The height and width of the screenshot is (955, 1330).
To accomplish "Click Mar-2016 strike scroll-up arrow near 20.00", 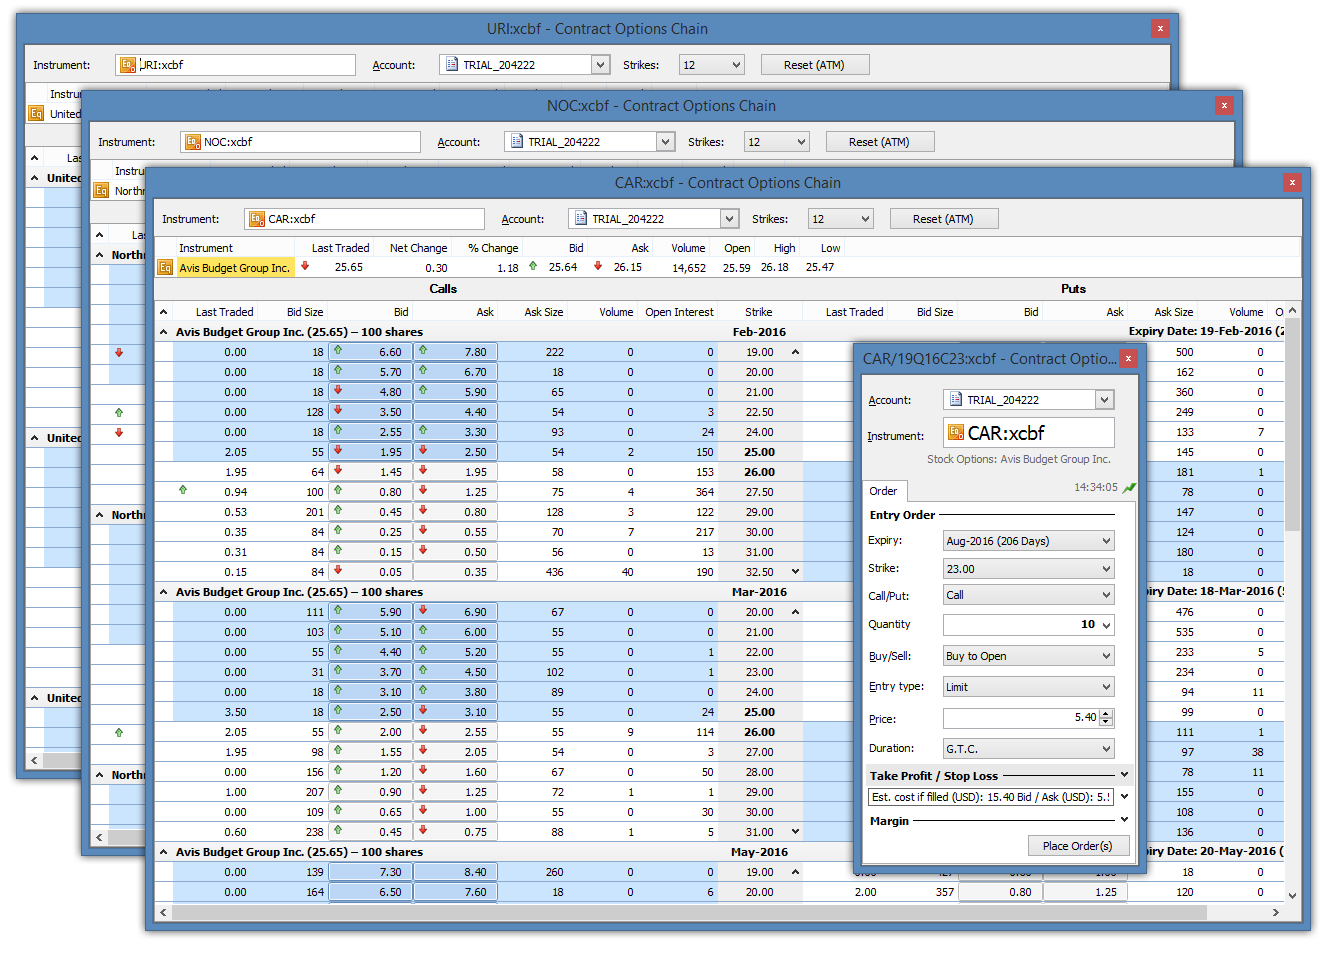I will point(796,612).
